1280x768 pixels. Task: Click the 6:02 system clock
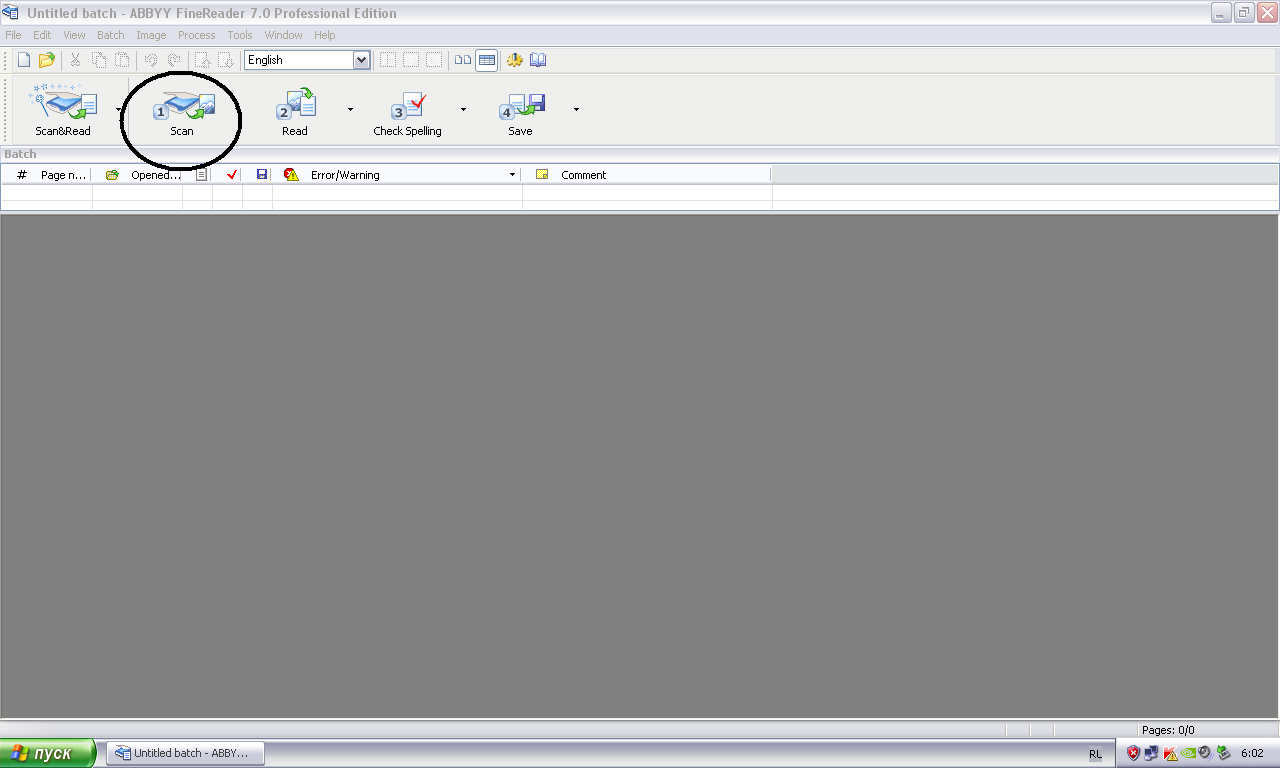pos(1252,753)
